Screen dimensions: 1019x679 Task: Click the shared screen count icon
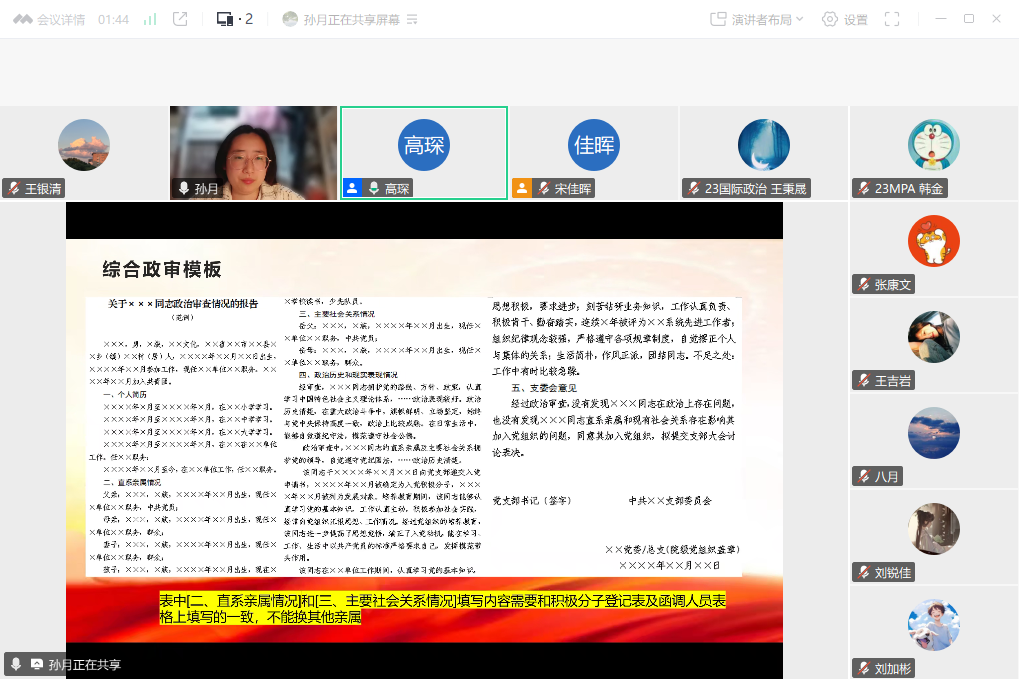coord(234,19)
